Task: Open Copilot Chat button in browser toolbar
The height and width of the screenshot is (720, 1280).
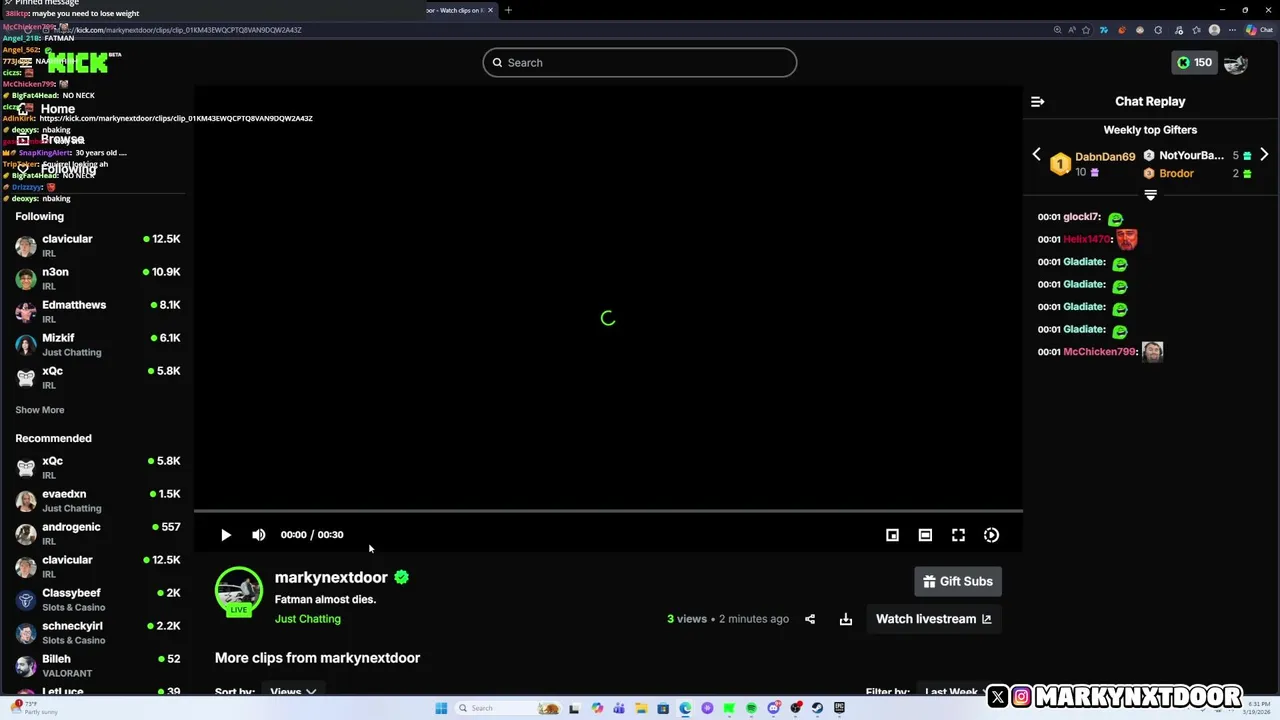Action: point(1259,30)
